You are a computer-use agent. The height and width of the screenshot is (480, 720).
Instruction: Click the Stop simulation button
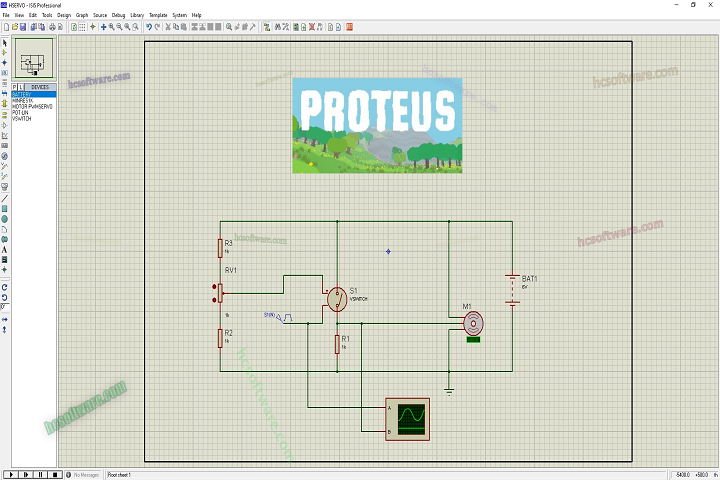click(55, 474)
